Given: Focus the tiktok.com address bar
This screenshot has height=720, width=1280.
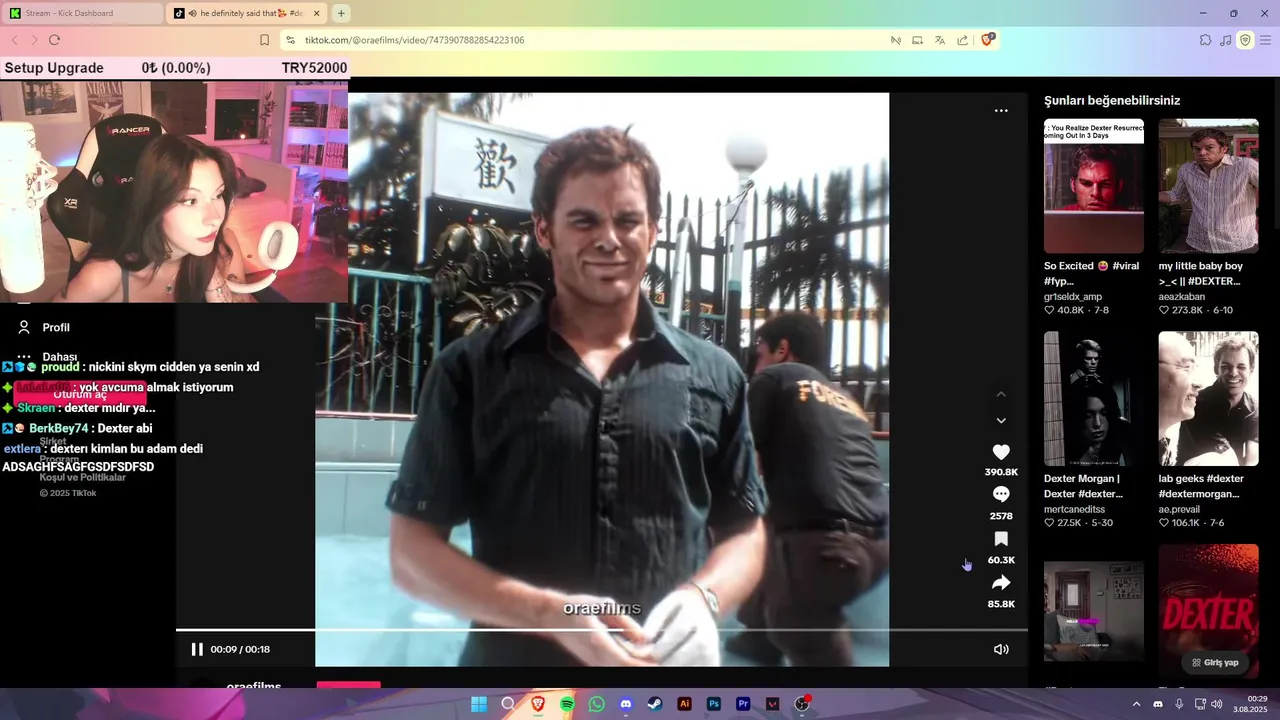Looking at the screenshot, I should tap(590, 40).
